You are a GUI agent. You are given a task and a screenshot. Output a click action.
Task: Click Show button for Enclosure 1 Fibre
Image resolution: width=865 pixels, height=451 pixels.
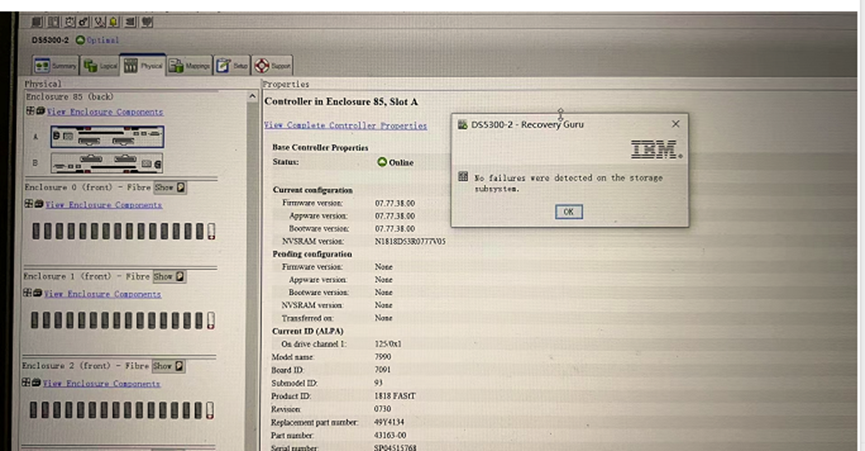(168, 276)
